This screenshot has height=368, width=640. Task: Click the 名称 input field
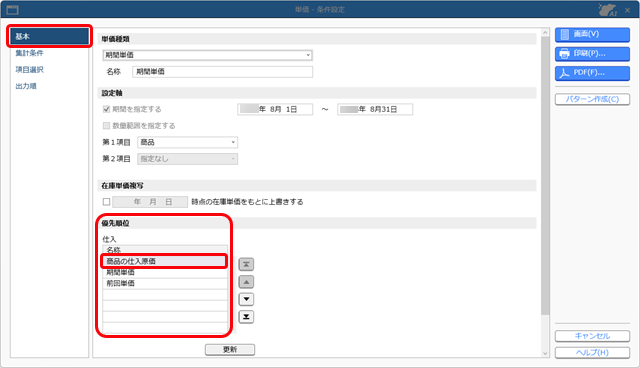(222, 72)
